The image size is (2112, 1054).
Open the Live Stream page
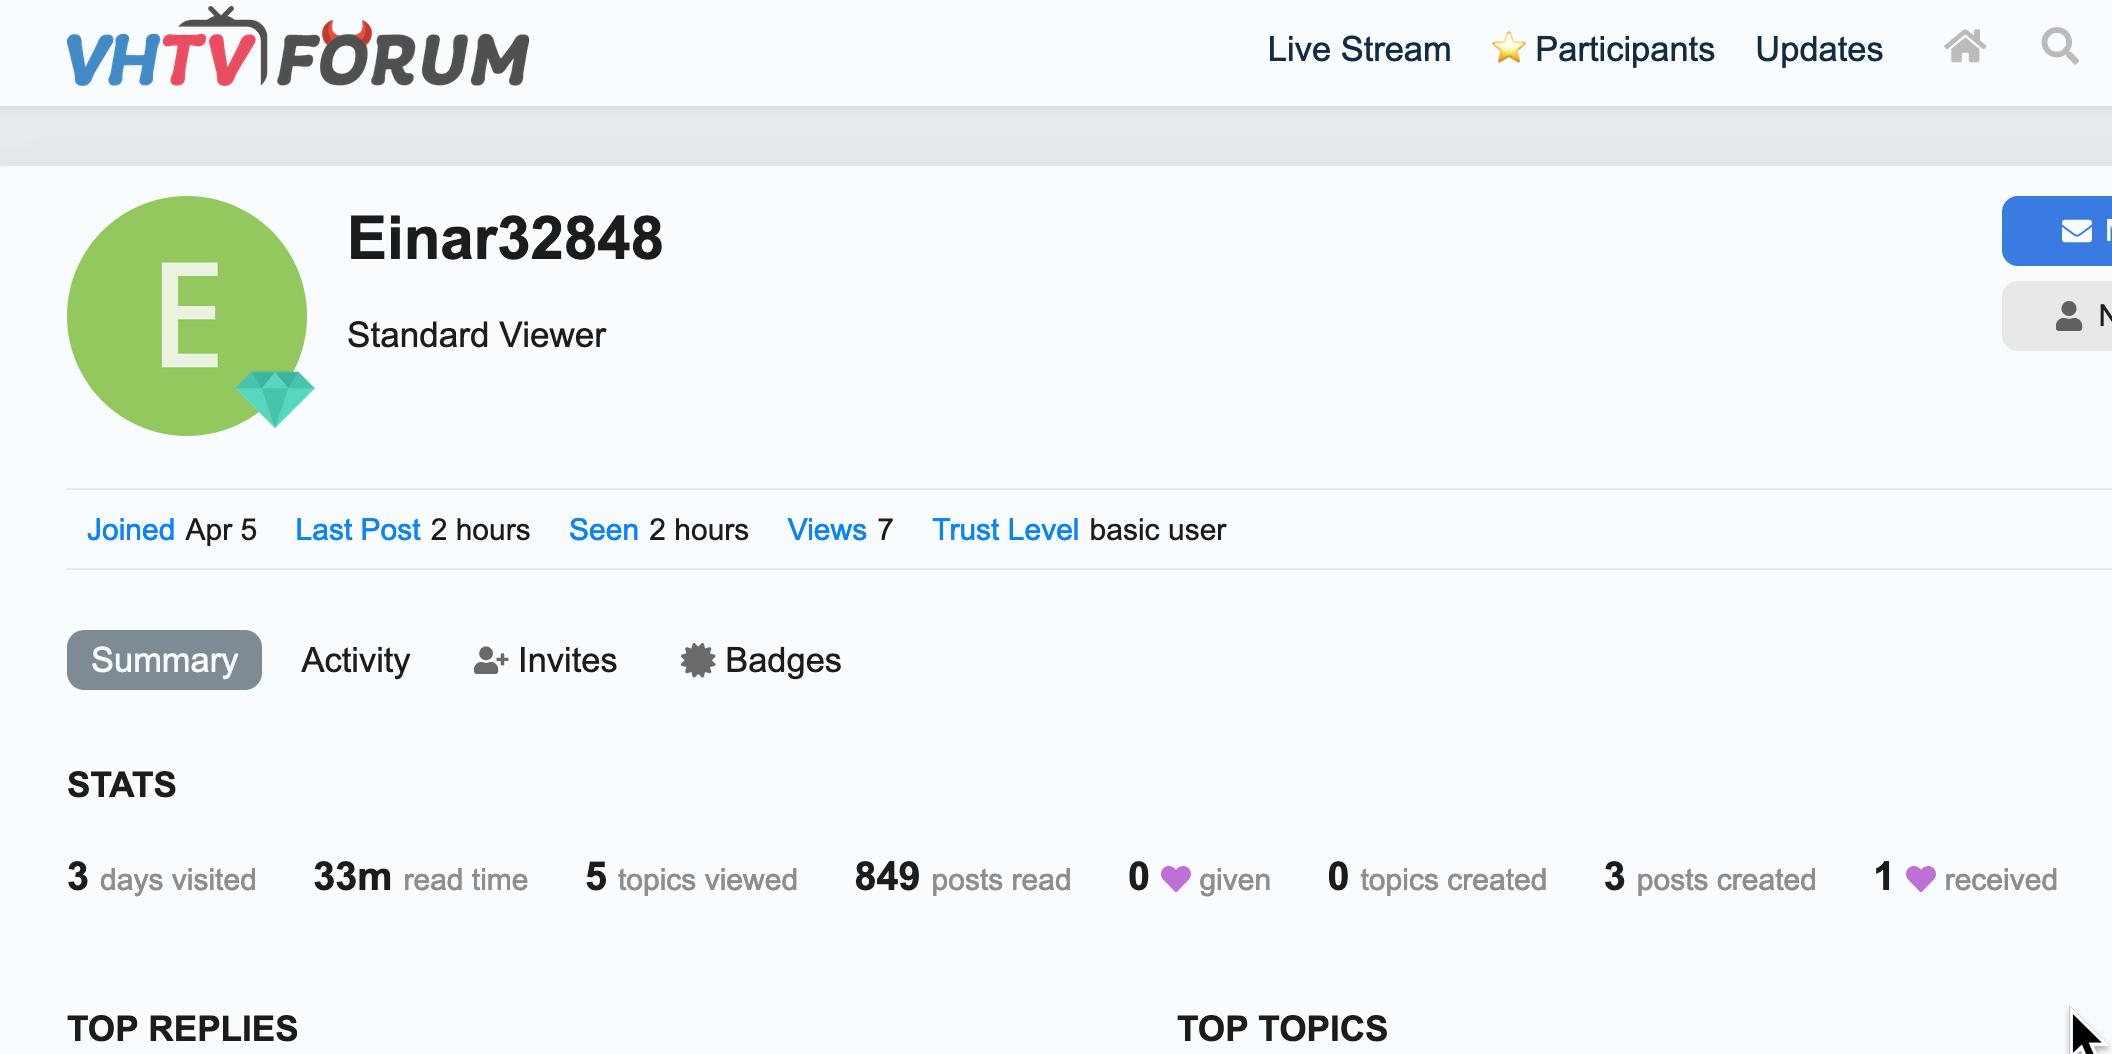(x=1358, y=49)
